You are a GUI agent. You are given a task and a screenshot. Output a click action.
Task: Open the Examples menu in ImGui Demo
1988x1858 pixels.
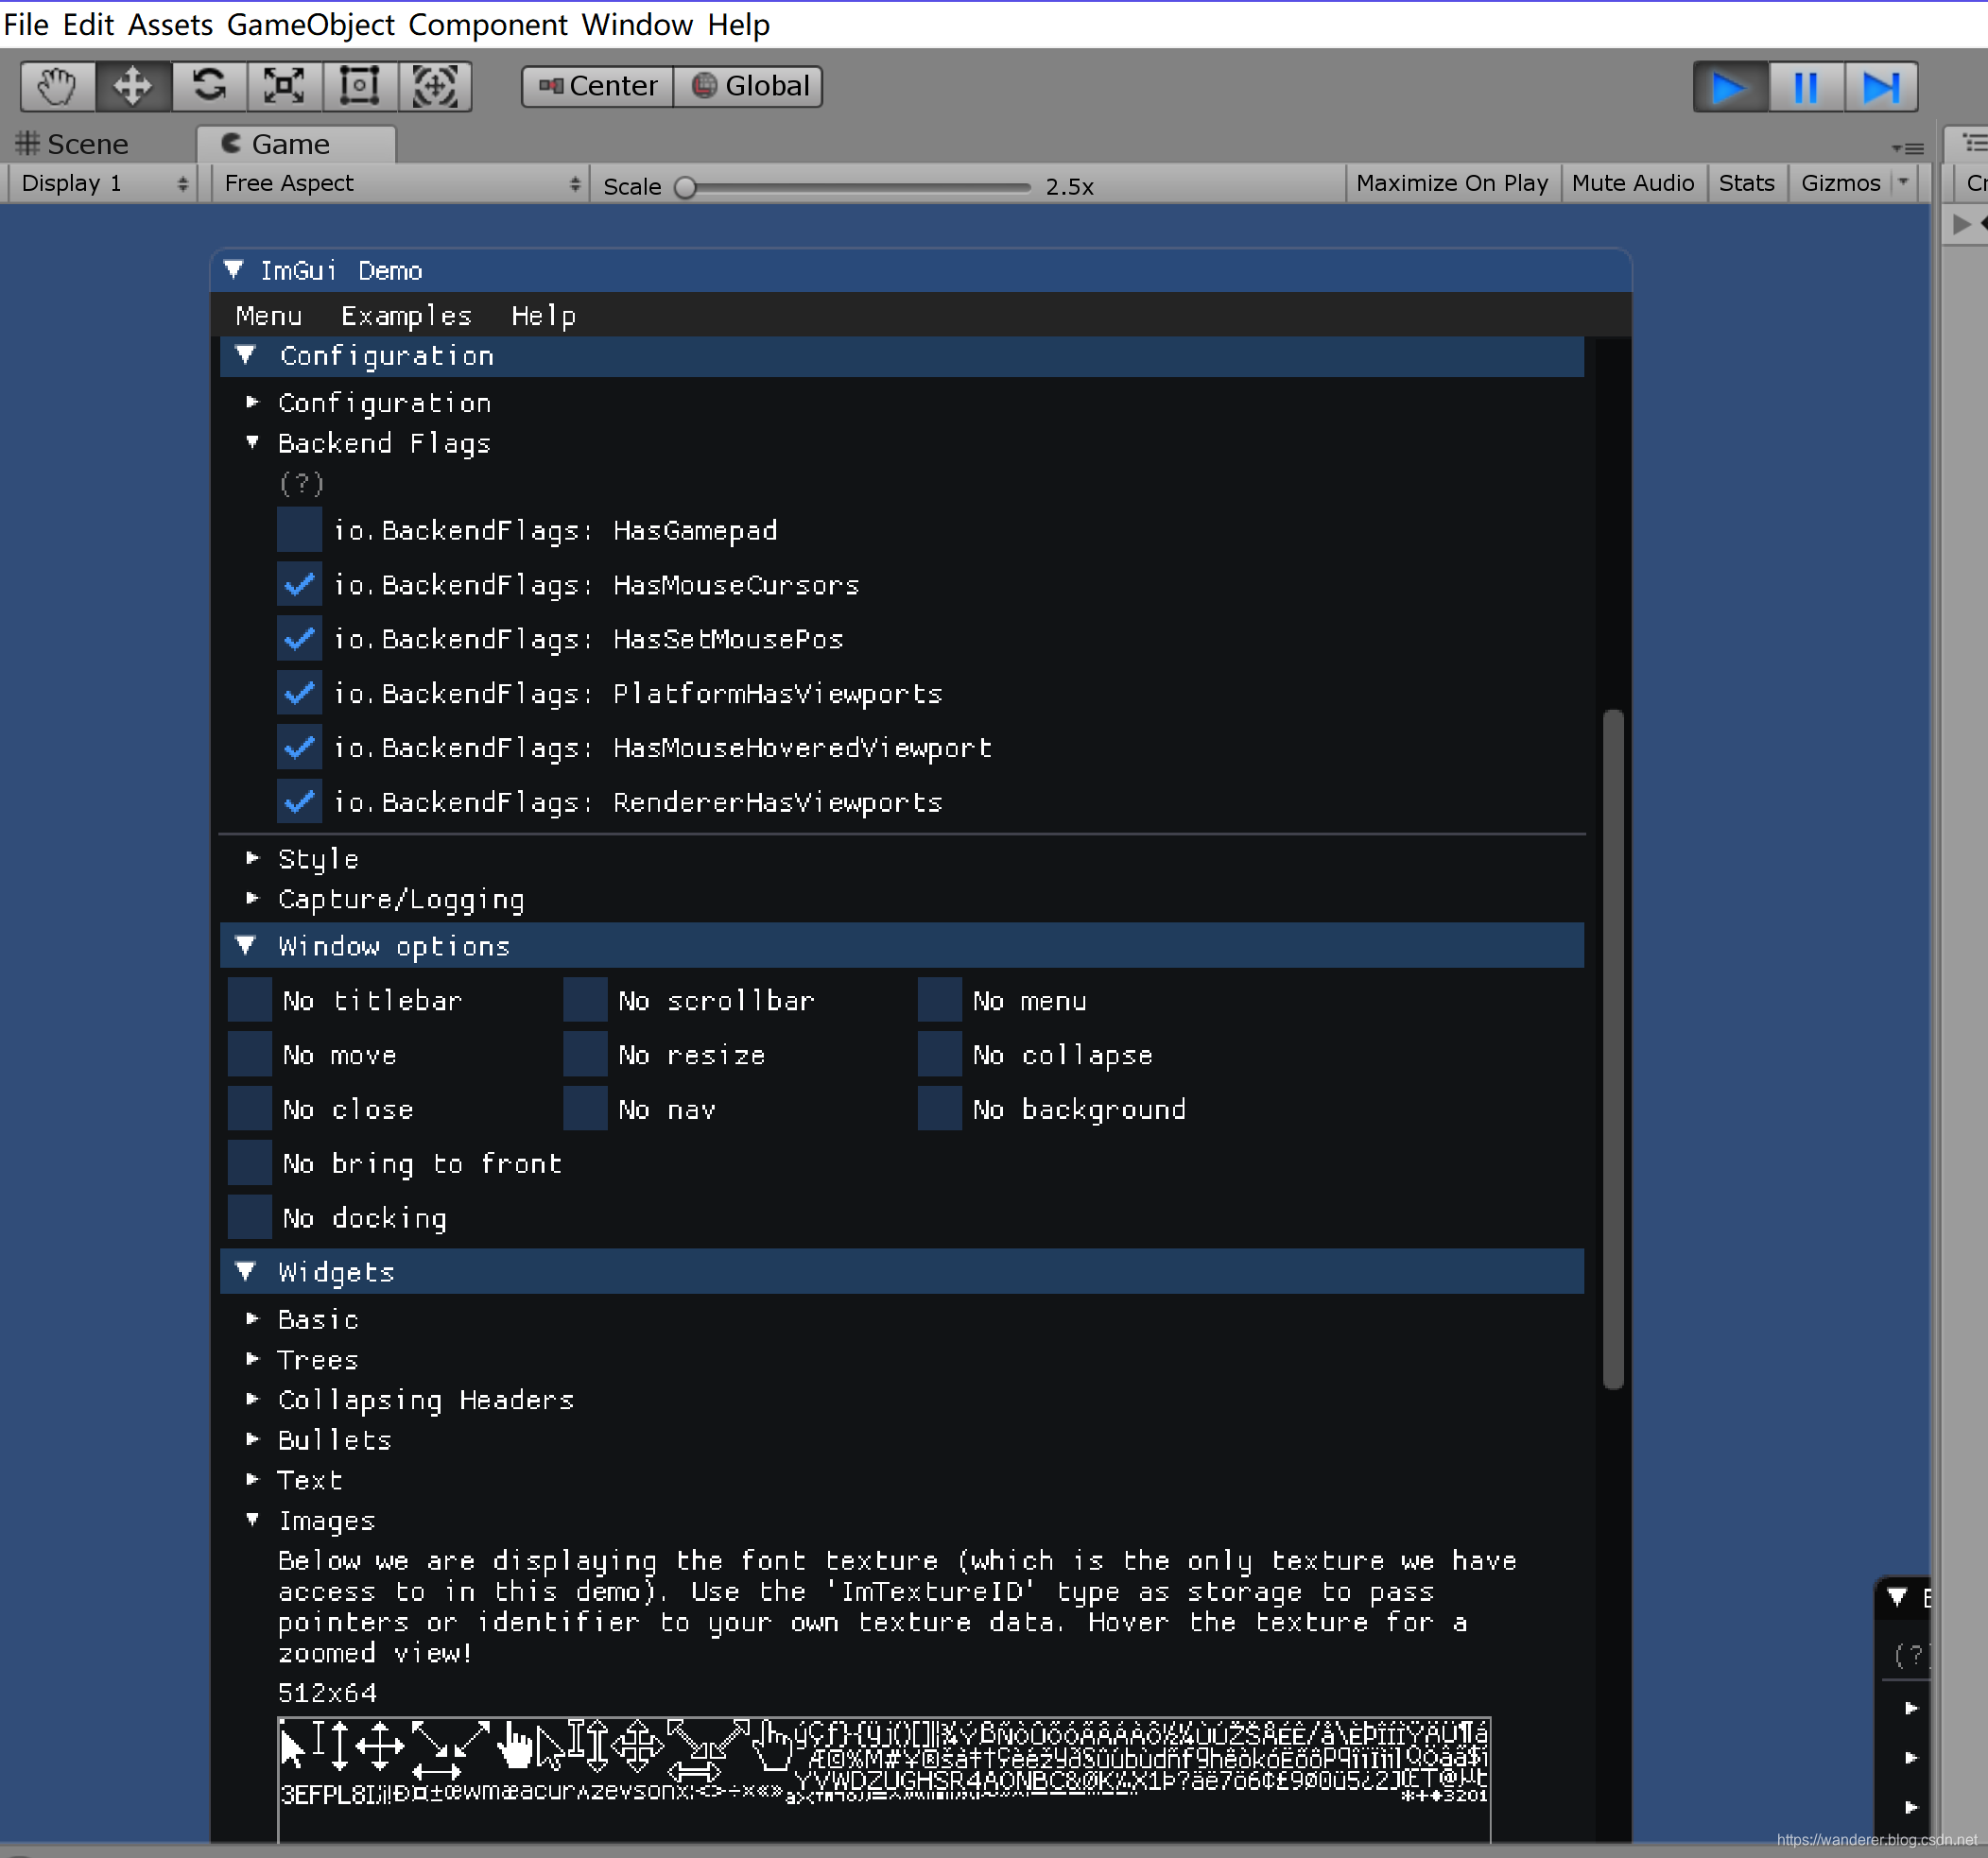[x=406, y=315]
